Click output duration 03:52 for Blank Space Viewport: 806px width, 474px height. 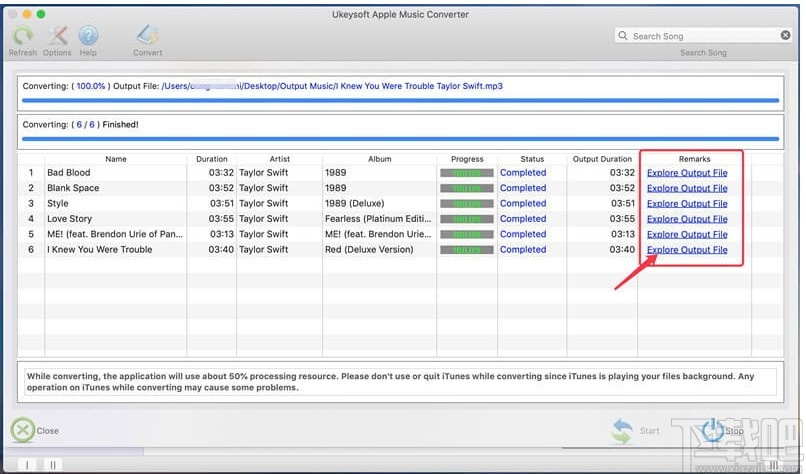(622, 188)
